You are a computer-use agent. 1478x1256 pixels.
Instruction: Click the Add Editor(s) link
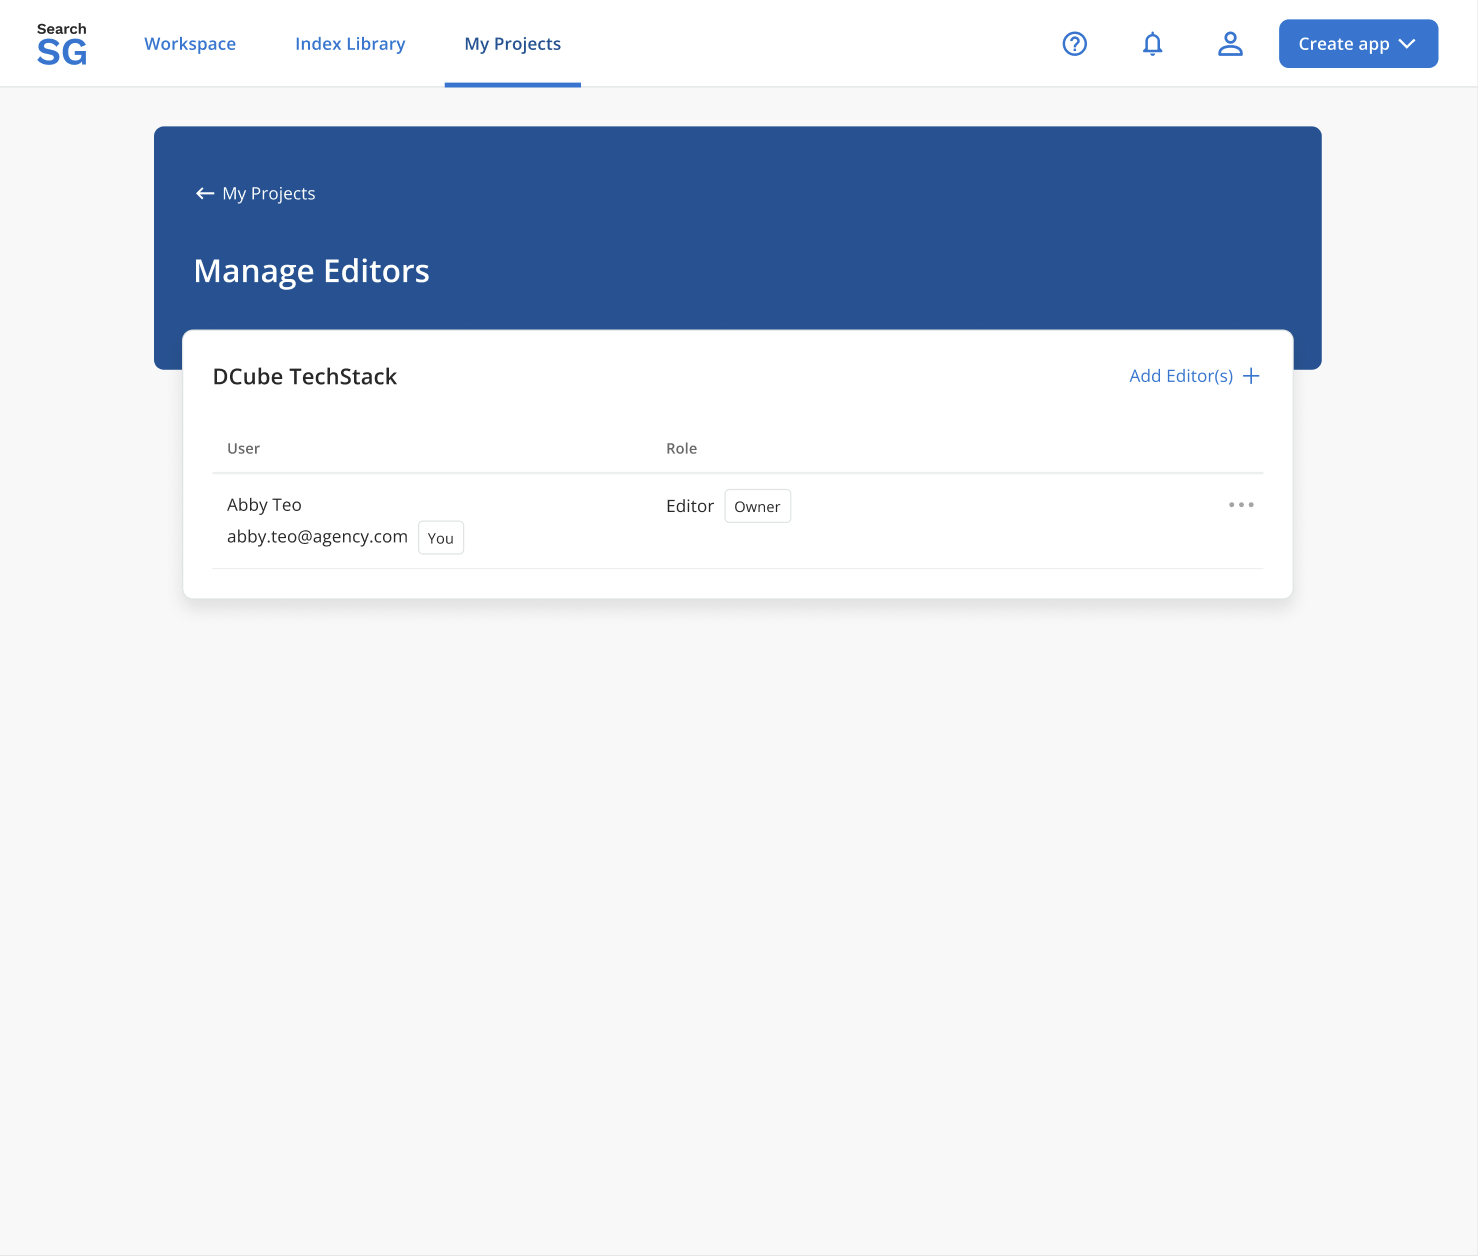point(1180,375)
